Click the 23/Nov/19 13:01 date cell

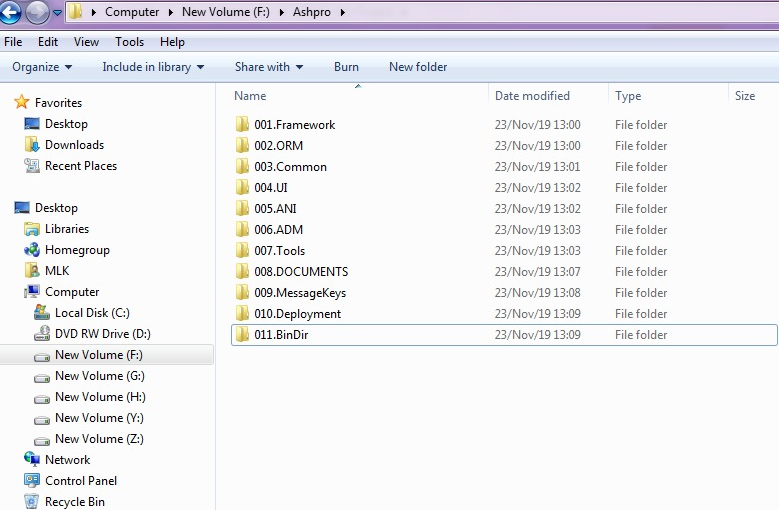(538, 166)
